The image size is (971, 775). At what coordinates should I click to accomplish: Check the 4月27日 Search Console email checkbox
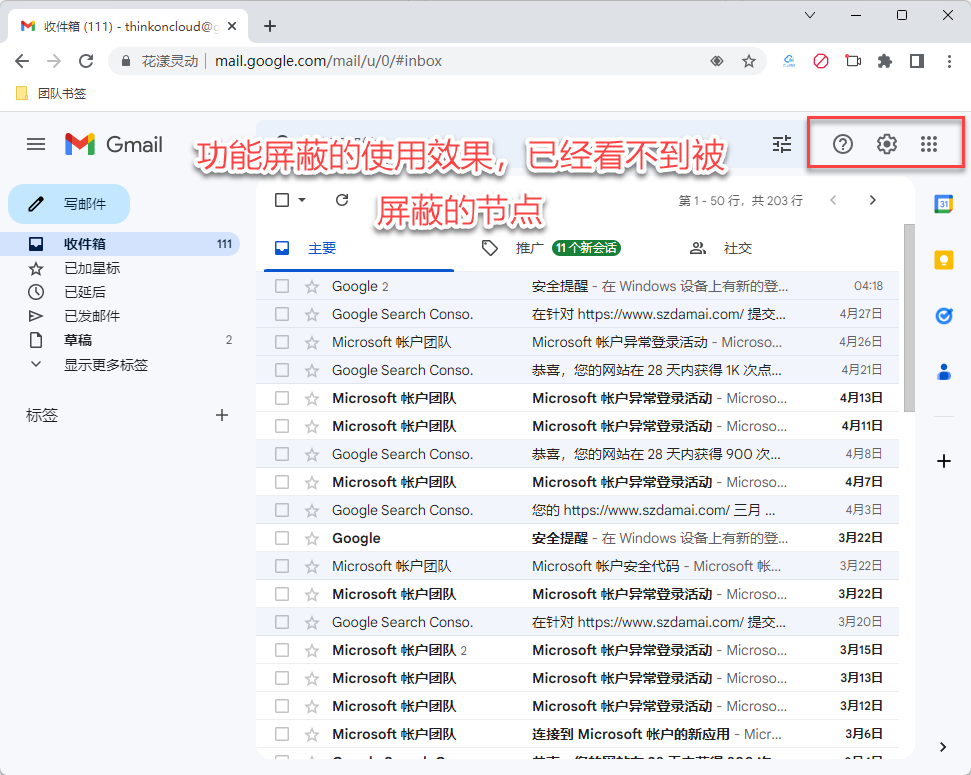pos(282,314)
